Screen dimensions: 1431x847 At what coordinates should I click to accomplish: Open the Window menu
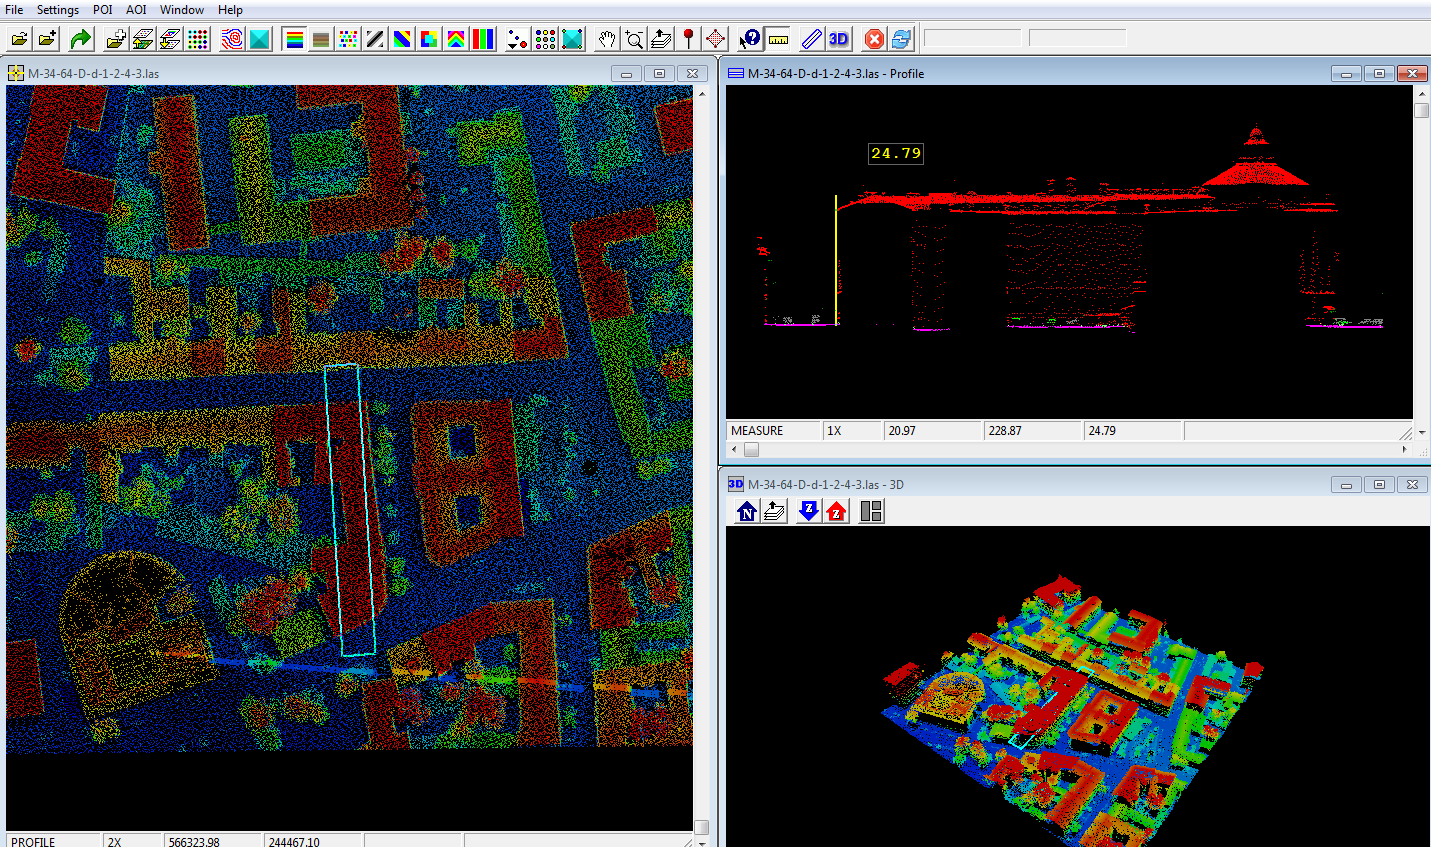[182, 10]
